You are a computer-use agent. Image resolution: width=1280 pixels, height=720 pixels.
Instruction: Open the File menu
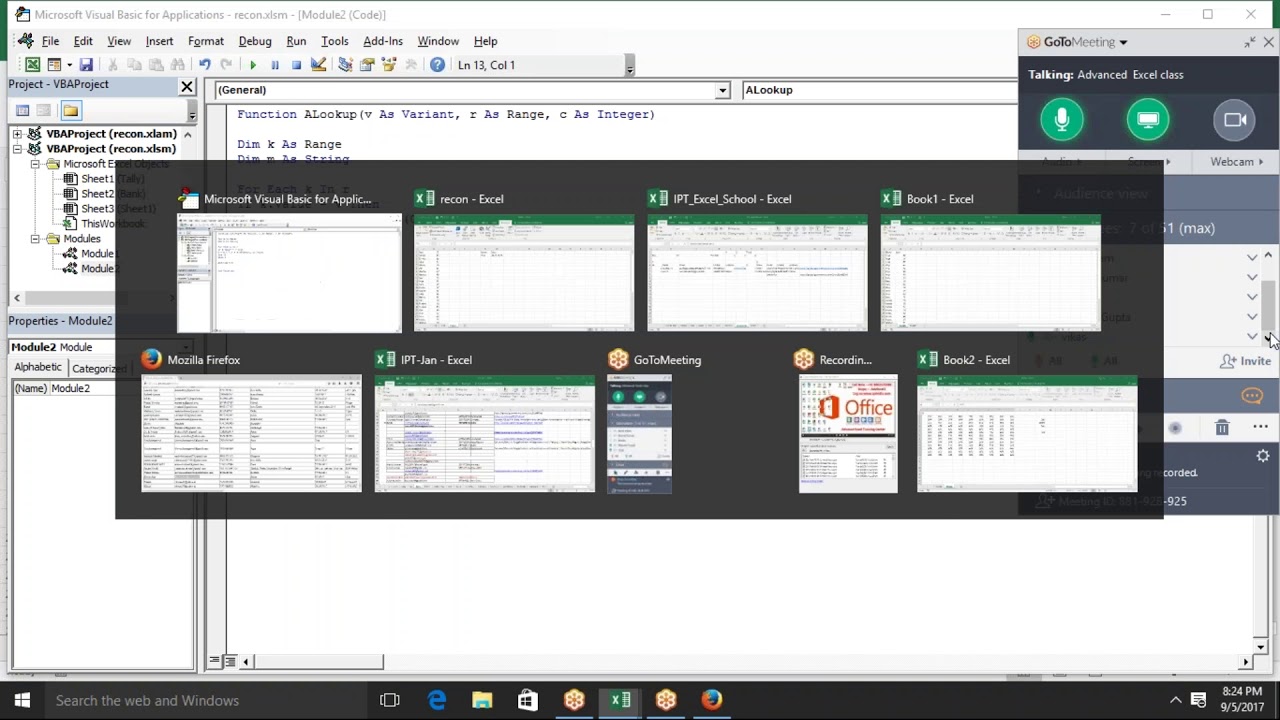pos(50,41)
